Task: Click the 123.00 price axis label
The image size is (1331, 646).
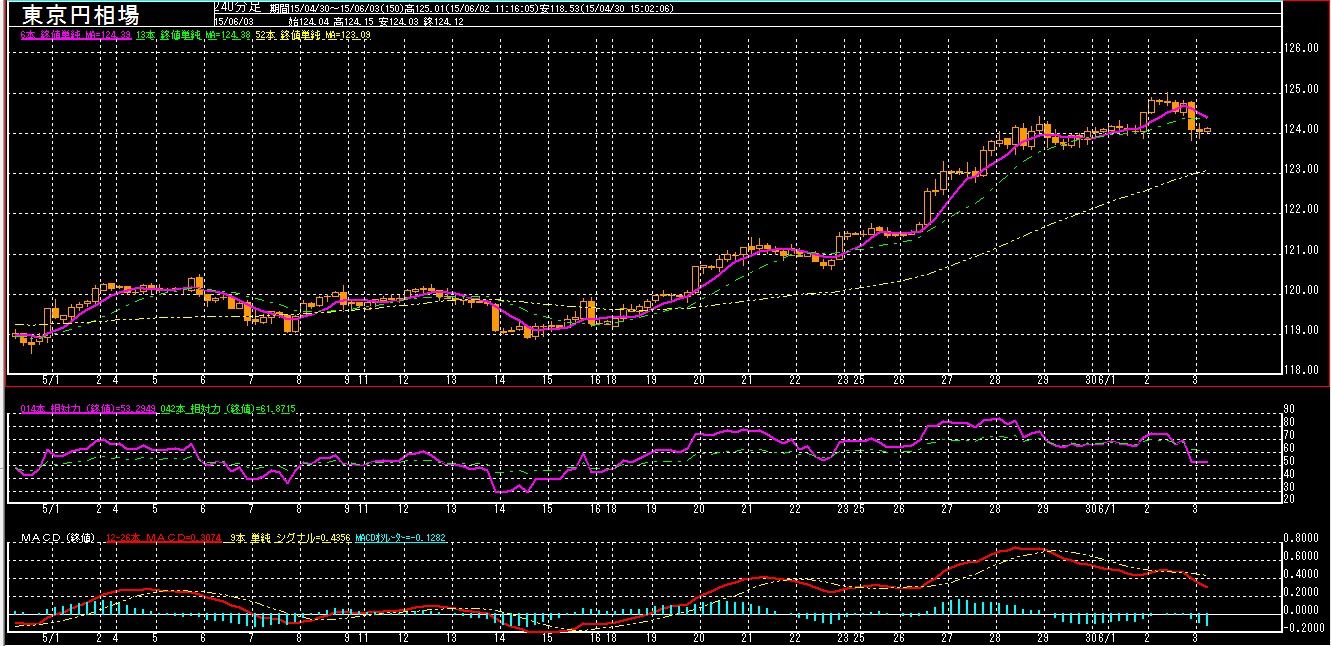Action: (1303, 169)
